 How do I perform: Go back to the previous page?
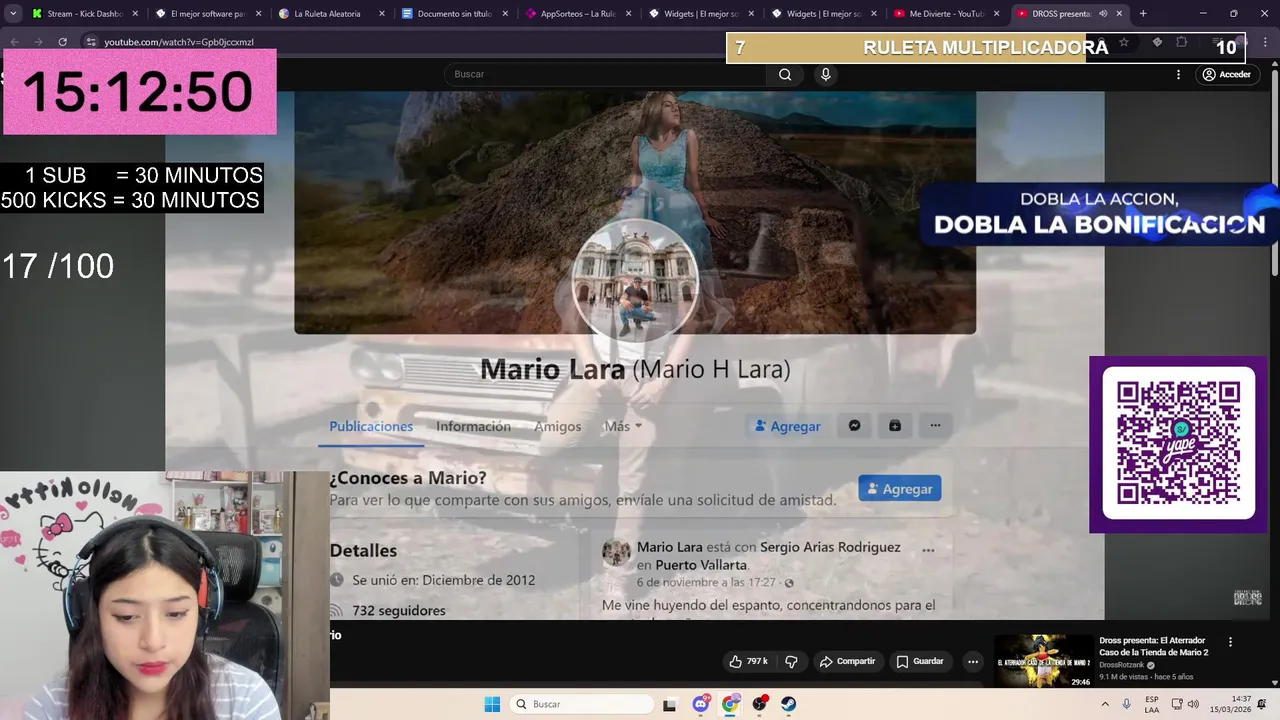tap(15, 42)
